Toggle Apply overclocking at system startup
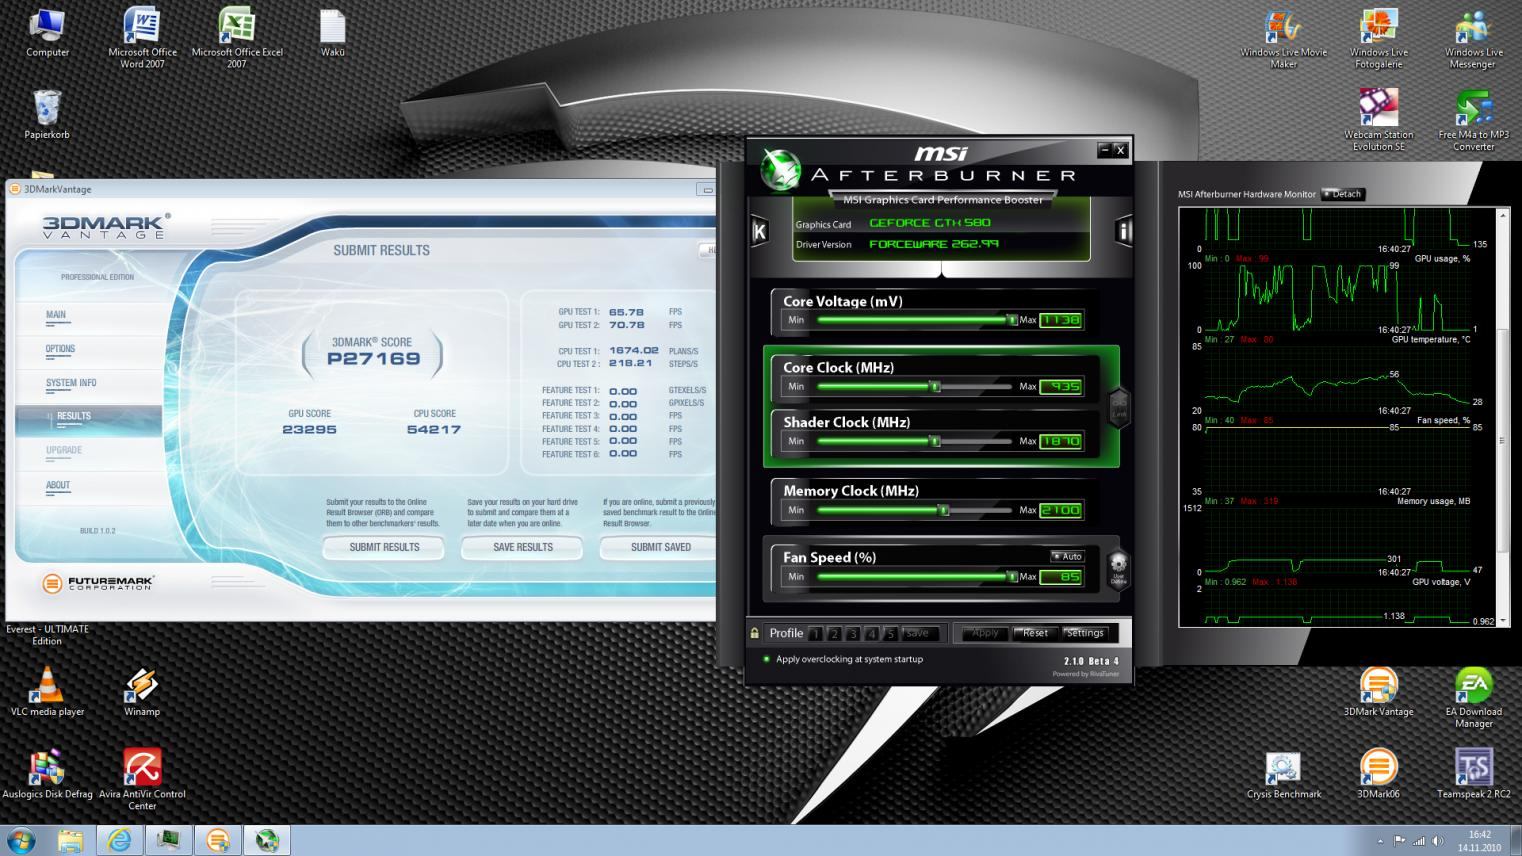This screenshot has width=1522, height=856. click(x=843, y=659)
